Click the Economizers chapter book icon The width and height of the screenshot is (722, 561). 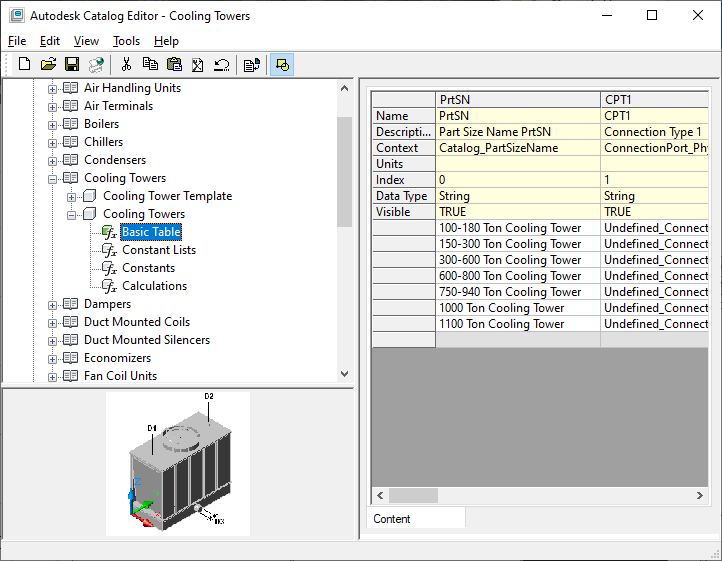[70, 357]
